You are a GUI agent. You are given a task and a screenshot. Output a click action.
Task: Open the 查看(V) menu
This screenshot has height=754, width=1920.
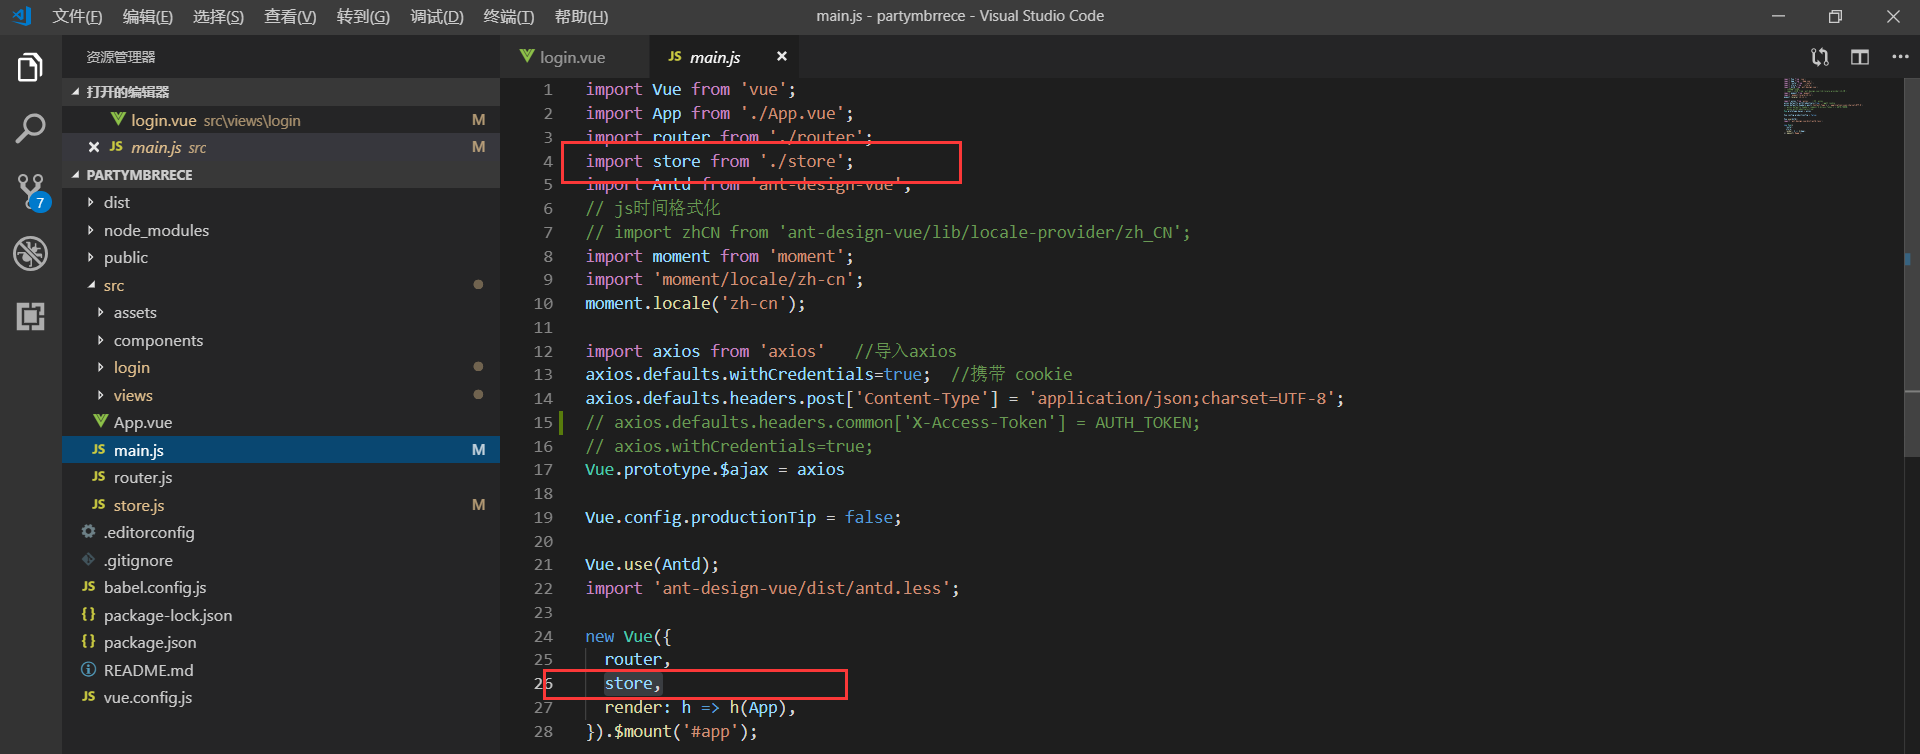click(x=290, y=16)
